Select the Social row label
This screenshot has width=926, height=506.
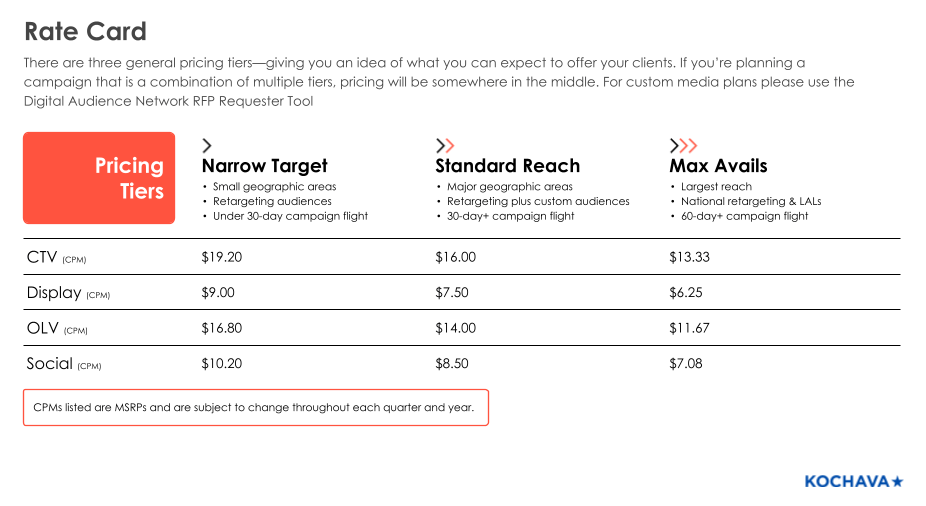(64, 364)
